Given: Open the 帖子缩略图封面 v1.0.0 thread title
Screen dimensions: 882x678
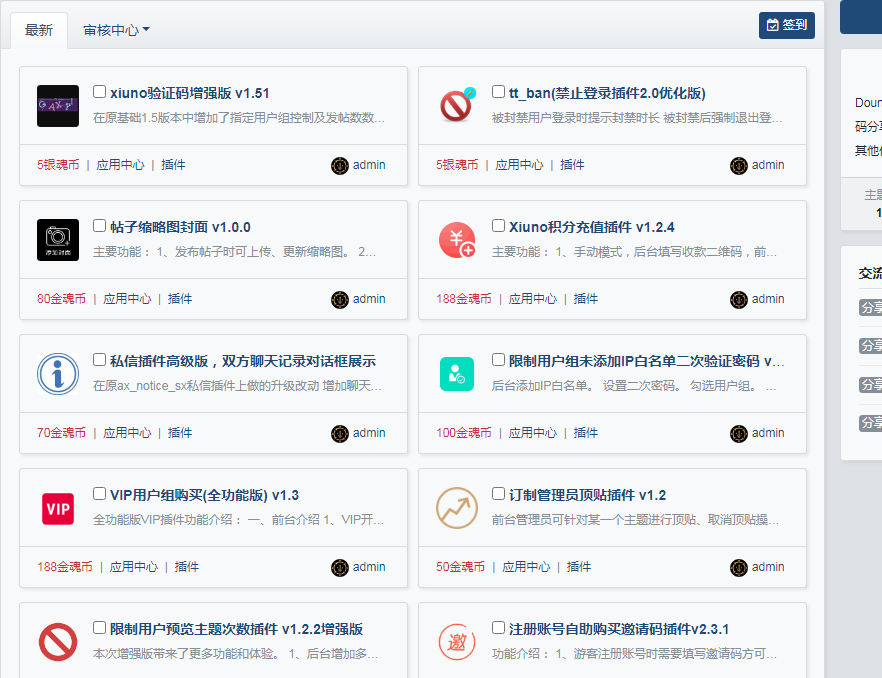Looking at the screenshot, I should [x=180, y=227].
